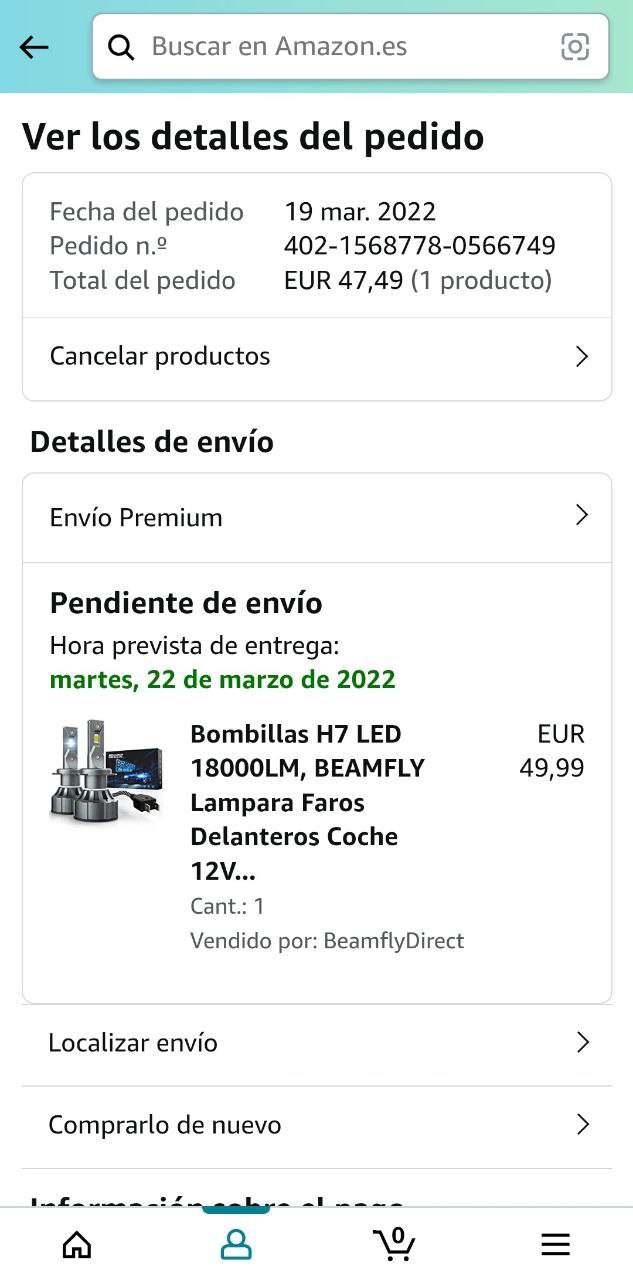Tap Comprarlo de nuevo text
The image size is (633, 1280).
click(165, 1125)
